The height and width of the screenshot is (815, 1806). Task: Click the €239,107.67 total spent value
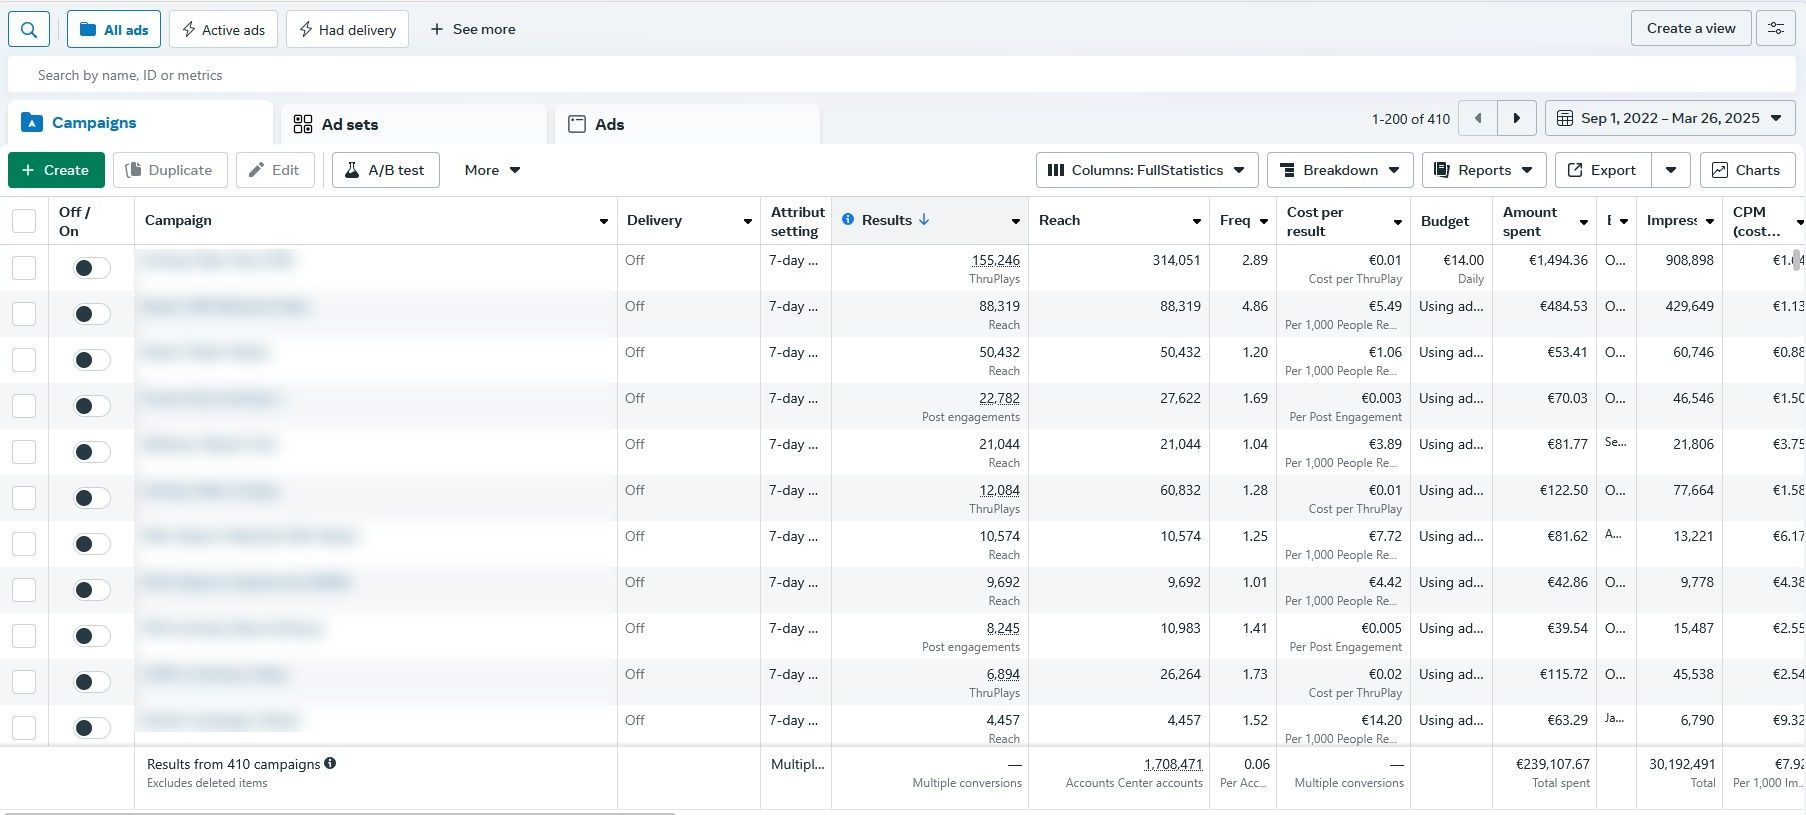(1553, 764)
